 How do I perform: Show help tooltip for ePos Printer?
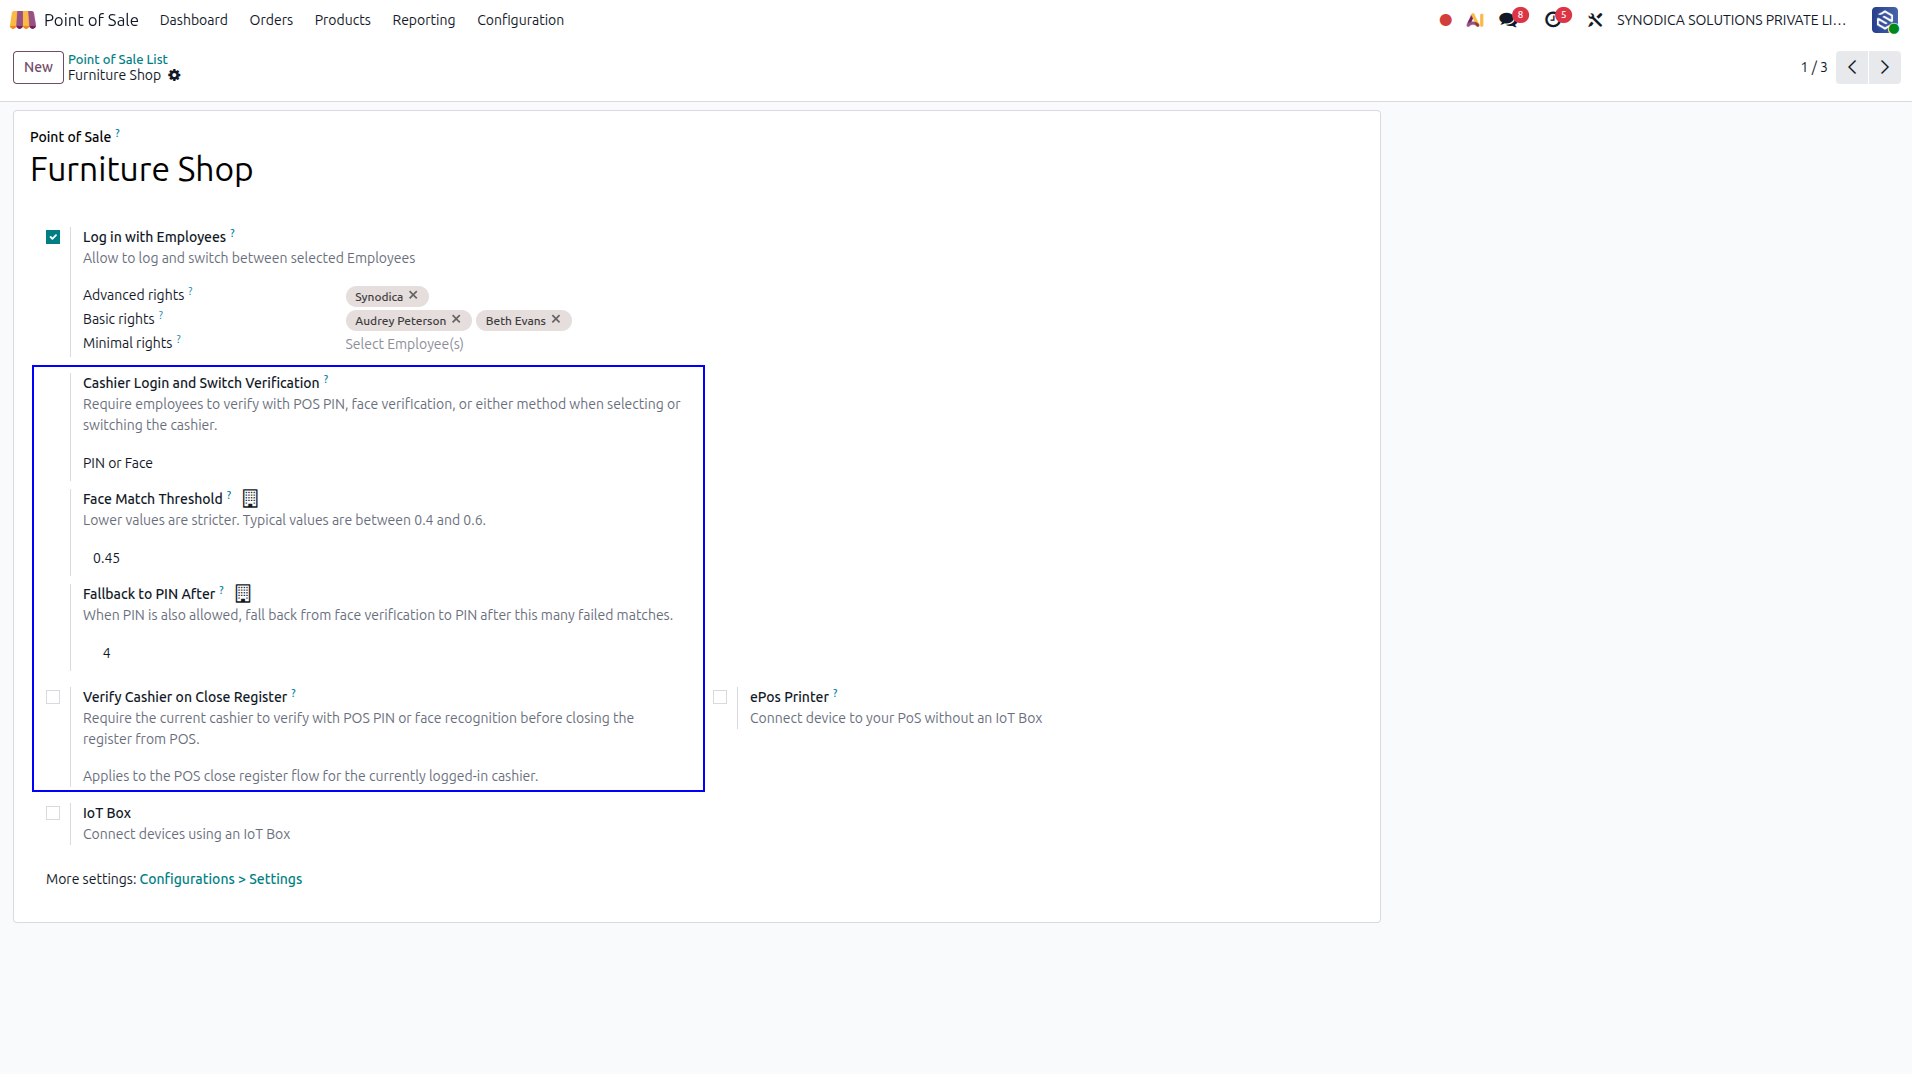tap(836, 692)
